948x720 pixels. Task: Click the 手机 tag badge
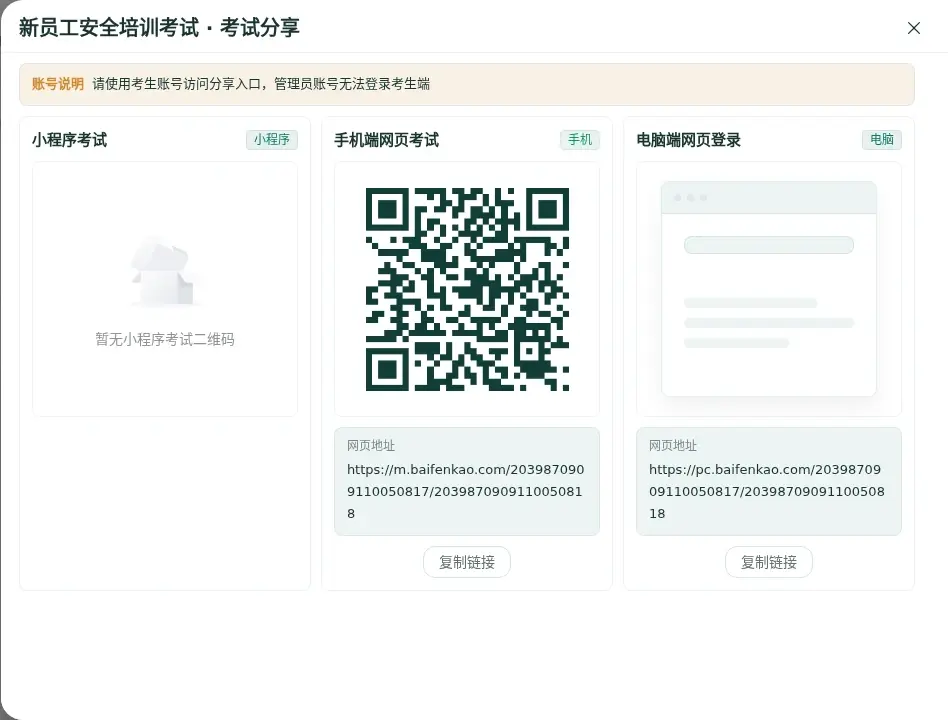[x=580, y=140]
